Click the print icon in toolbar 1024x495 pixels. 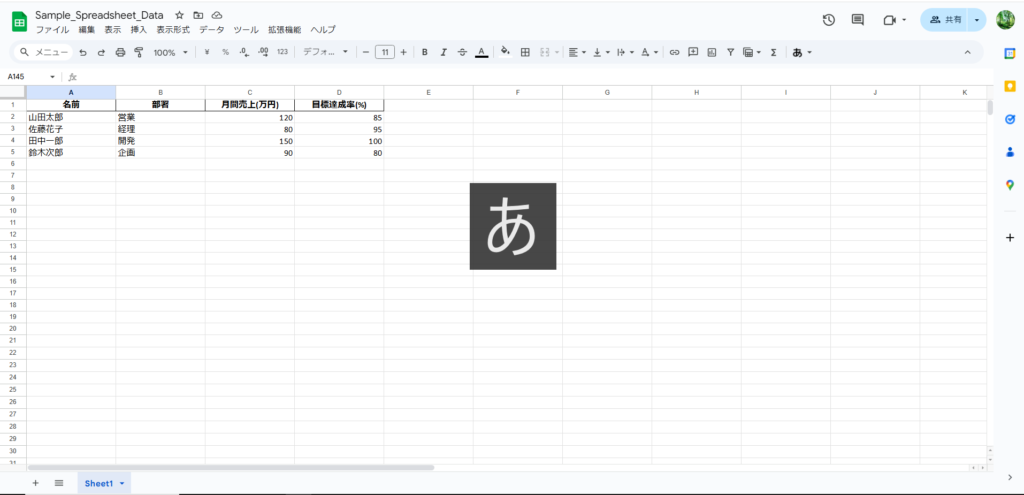(x=120, y=52)
